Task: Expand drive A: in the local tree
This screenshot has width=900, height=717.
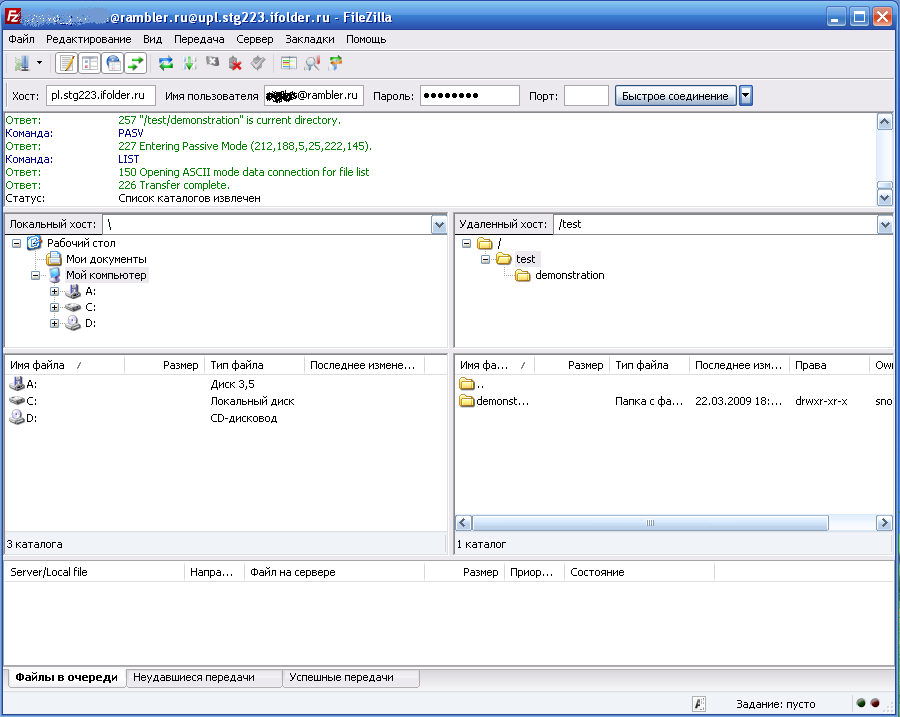Action: 54,292
